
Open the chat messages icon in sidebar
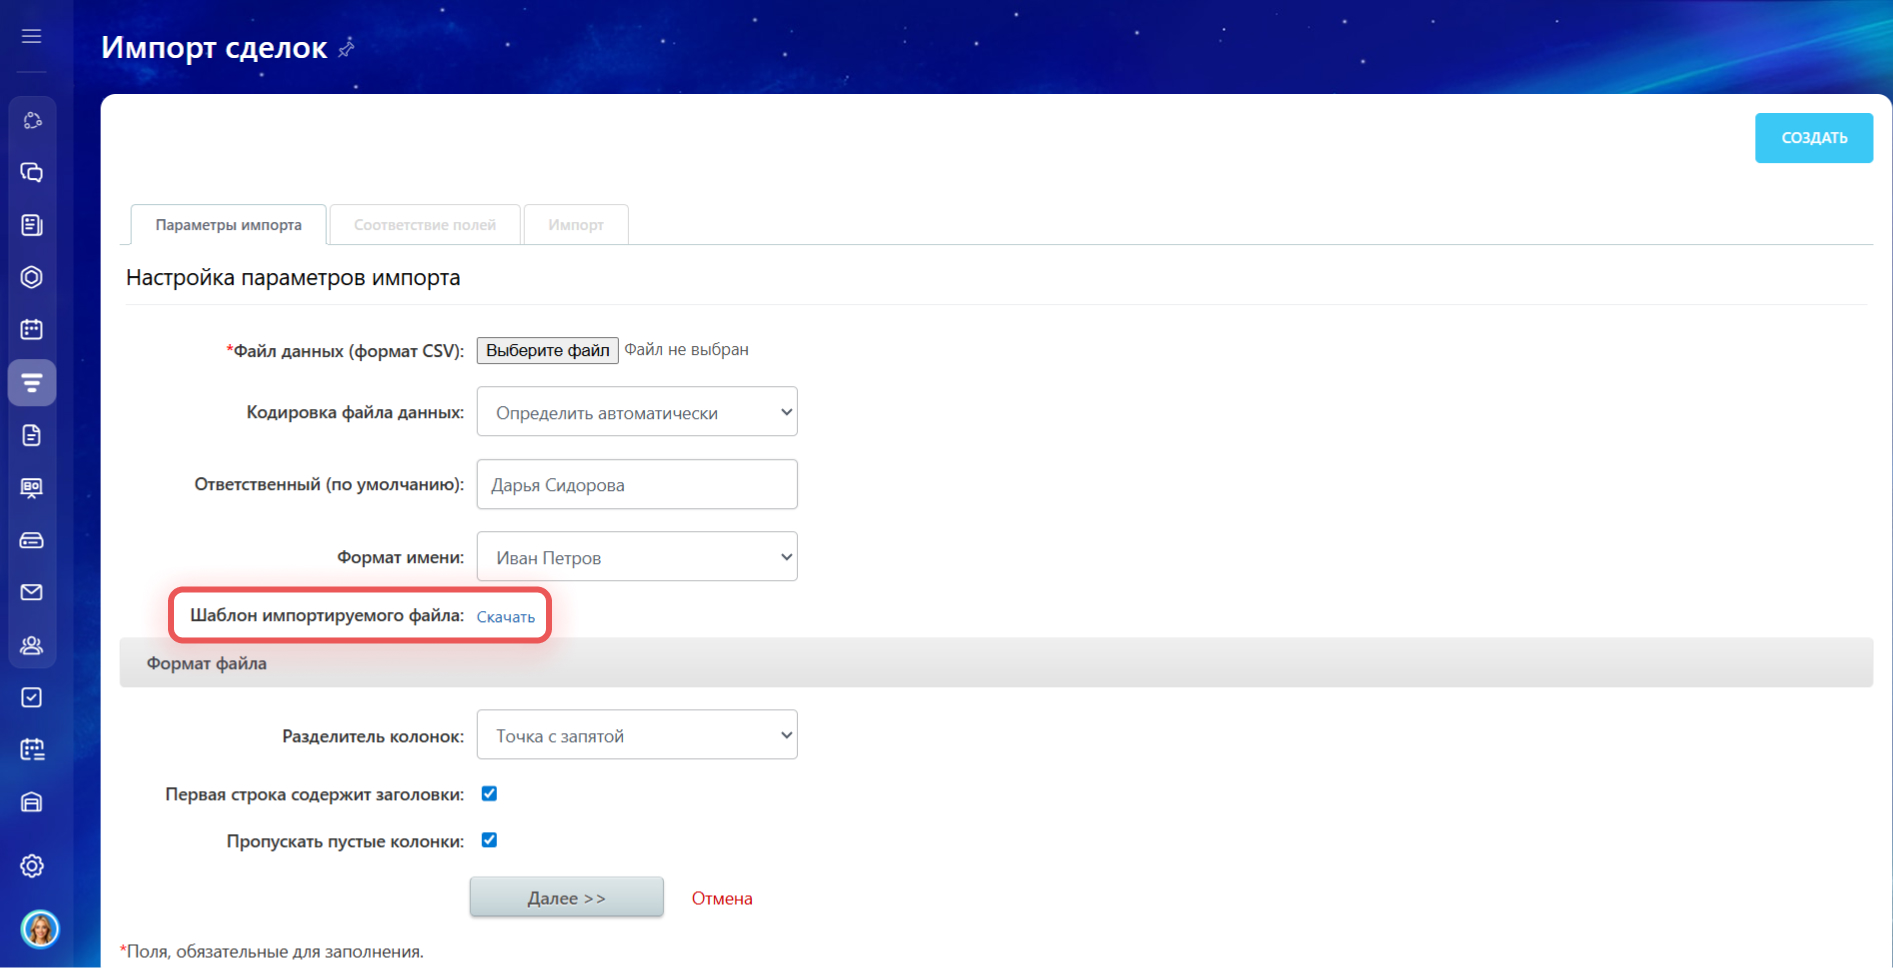(x=32, y=173)
